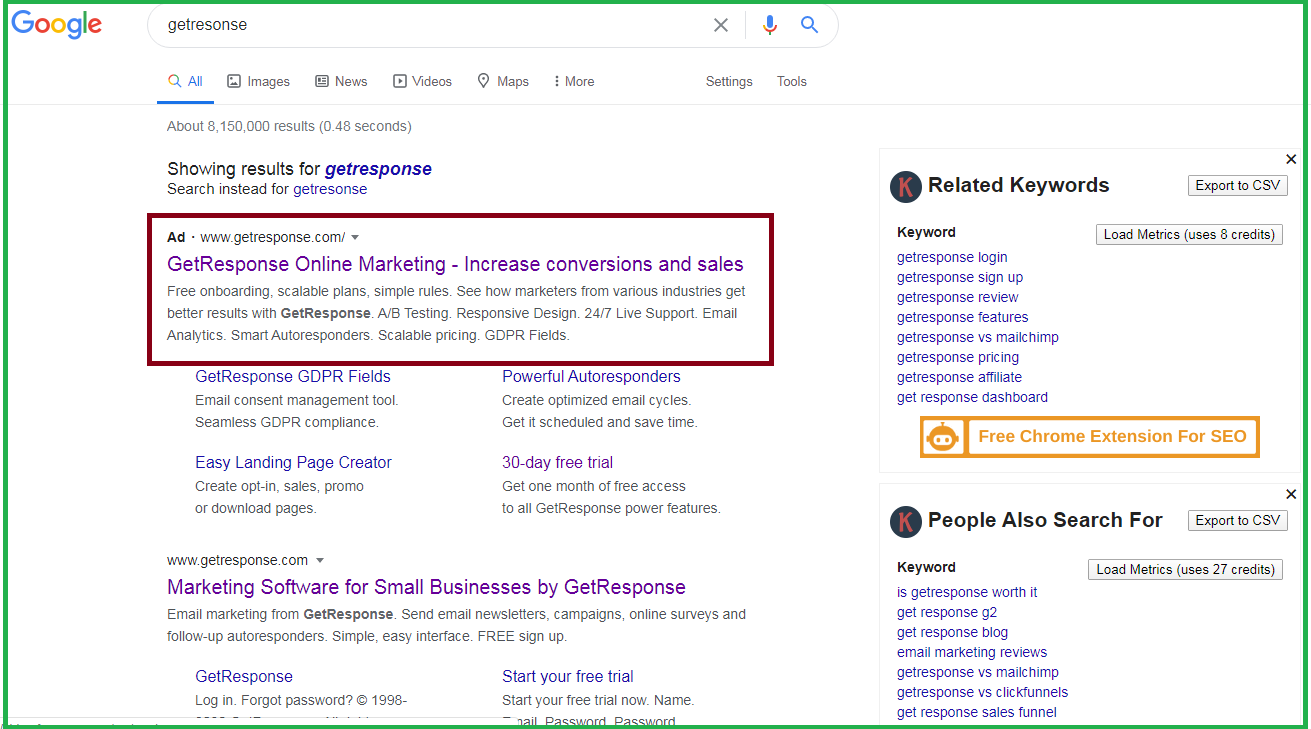Close the People Also Search For panel

[1291, 494]
